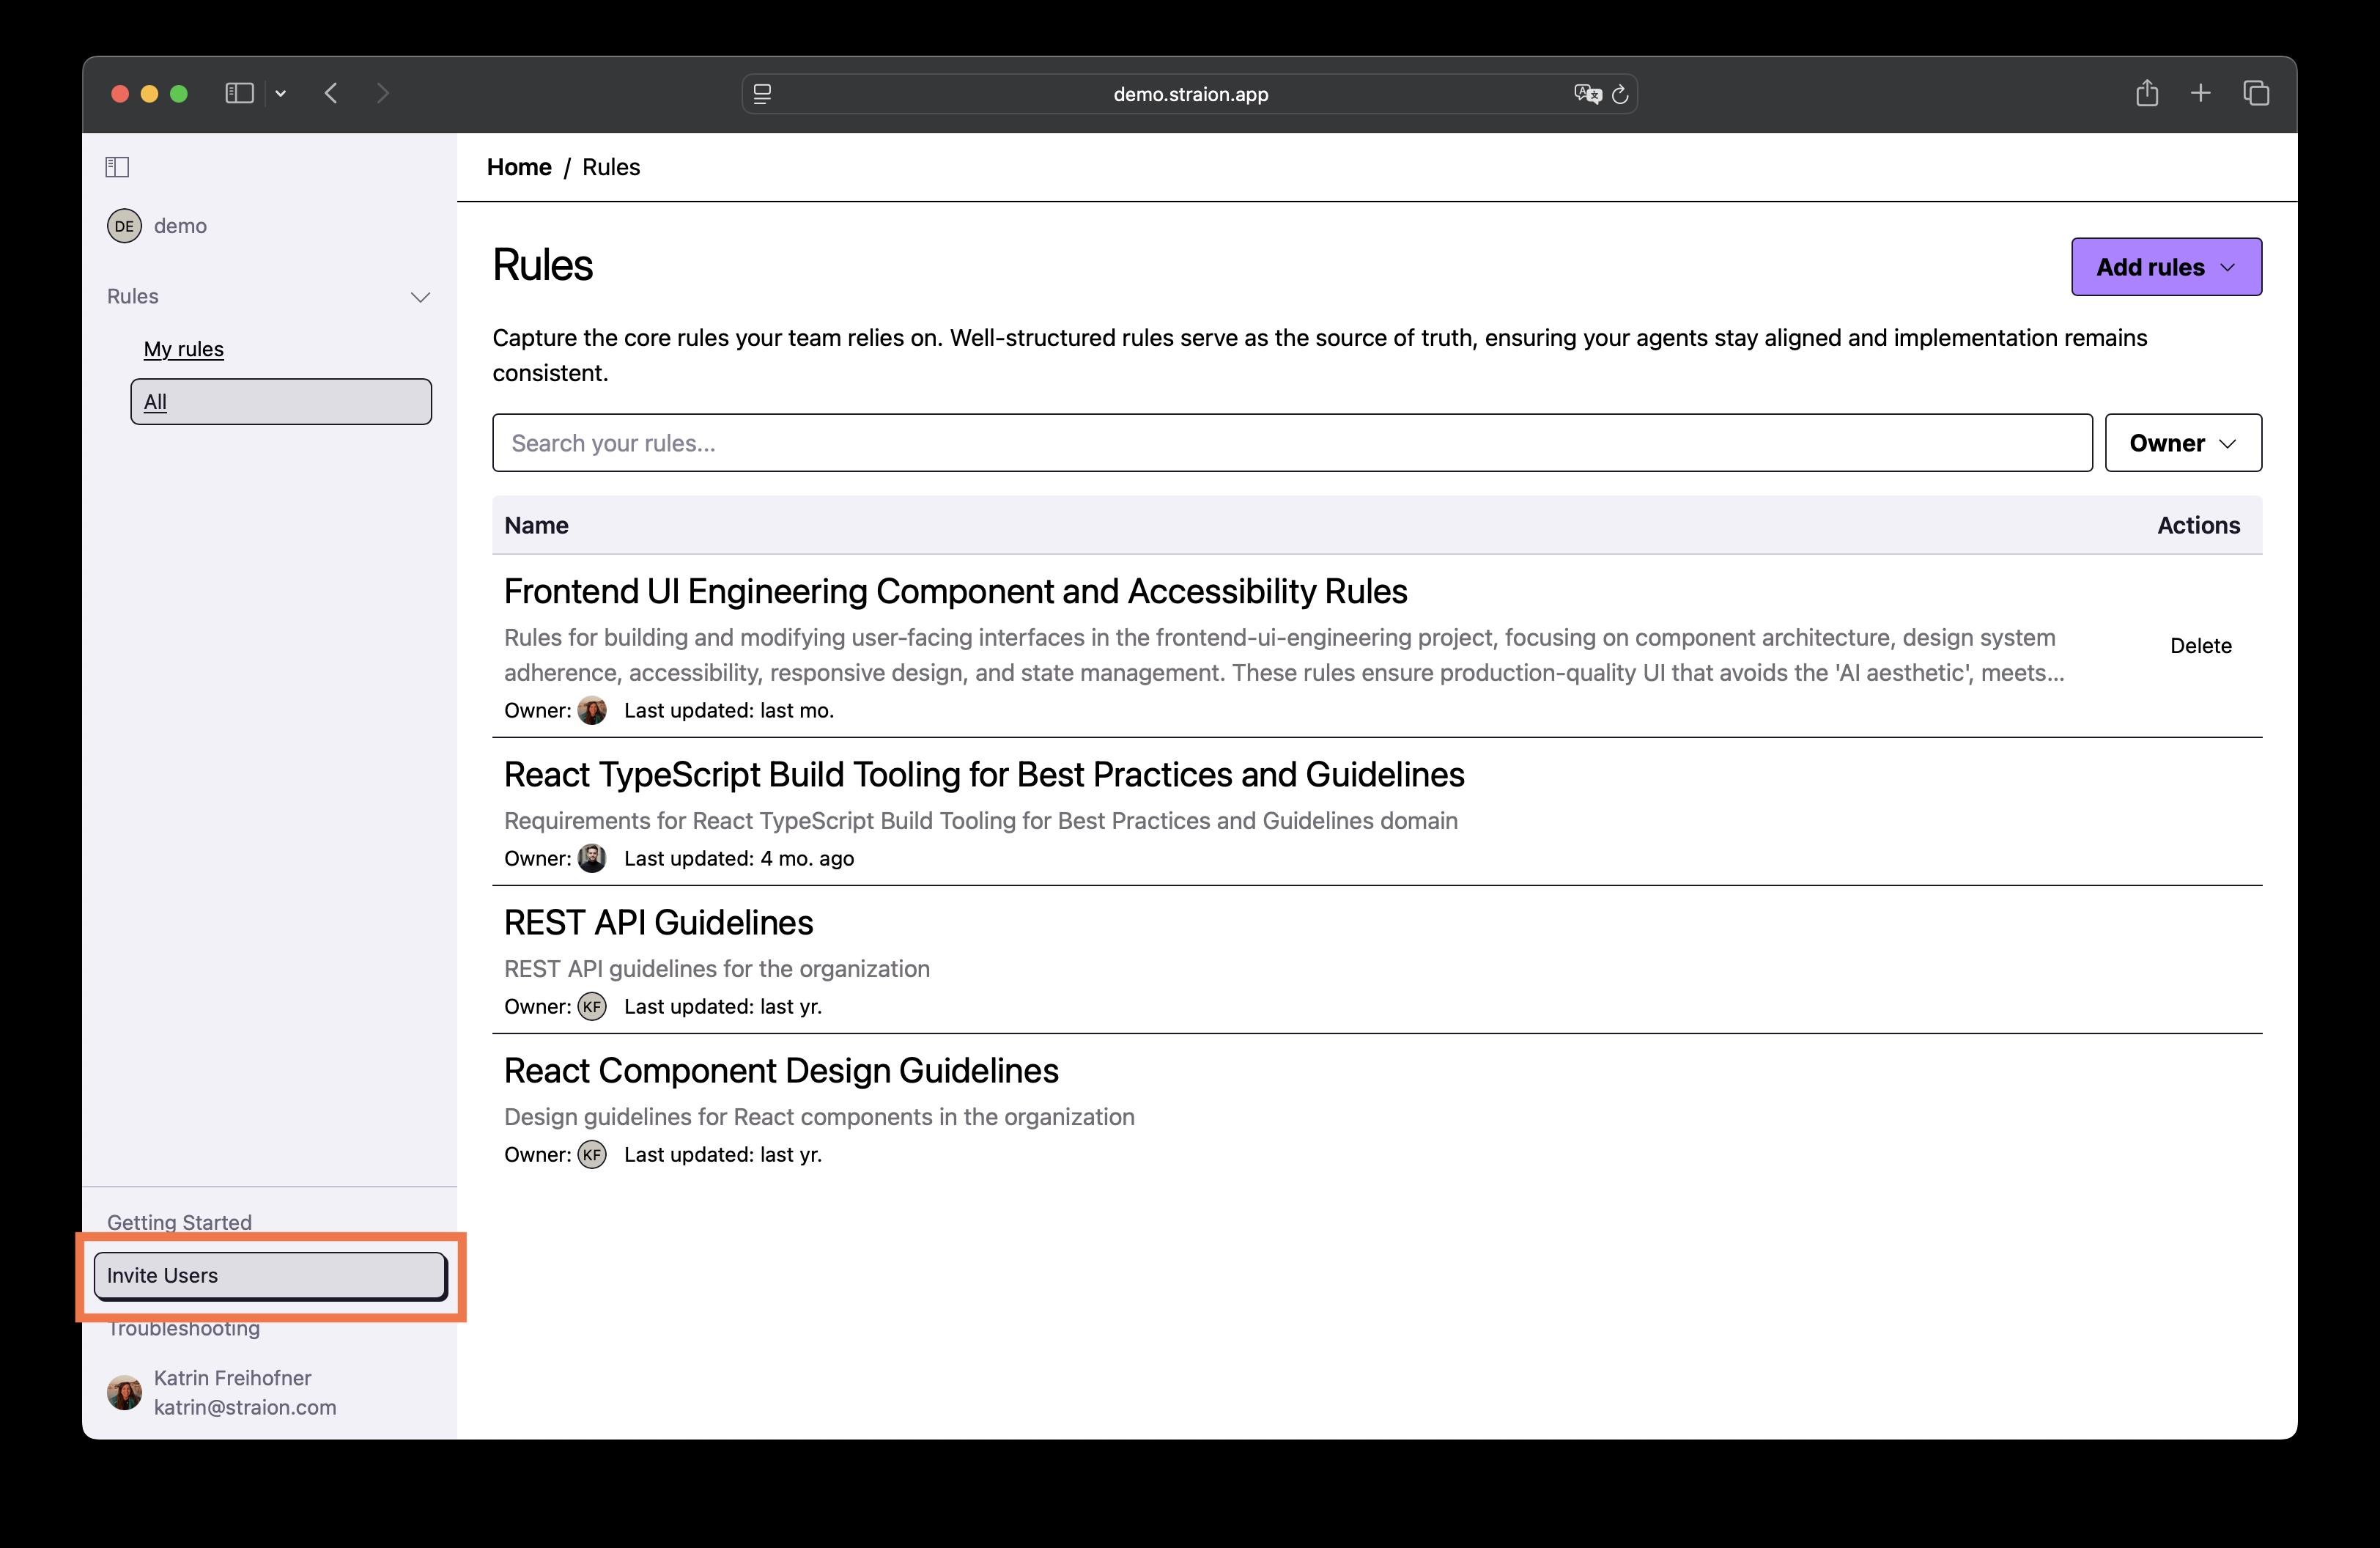Click the Invite Users button
2380x1548 pixels.
click(x=270, y=1276)
